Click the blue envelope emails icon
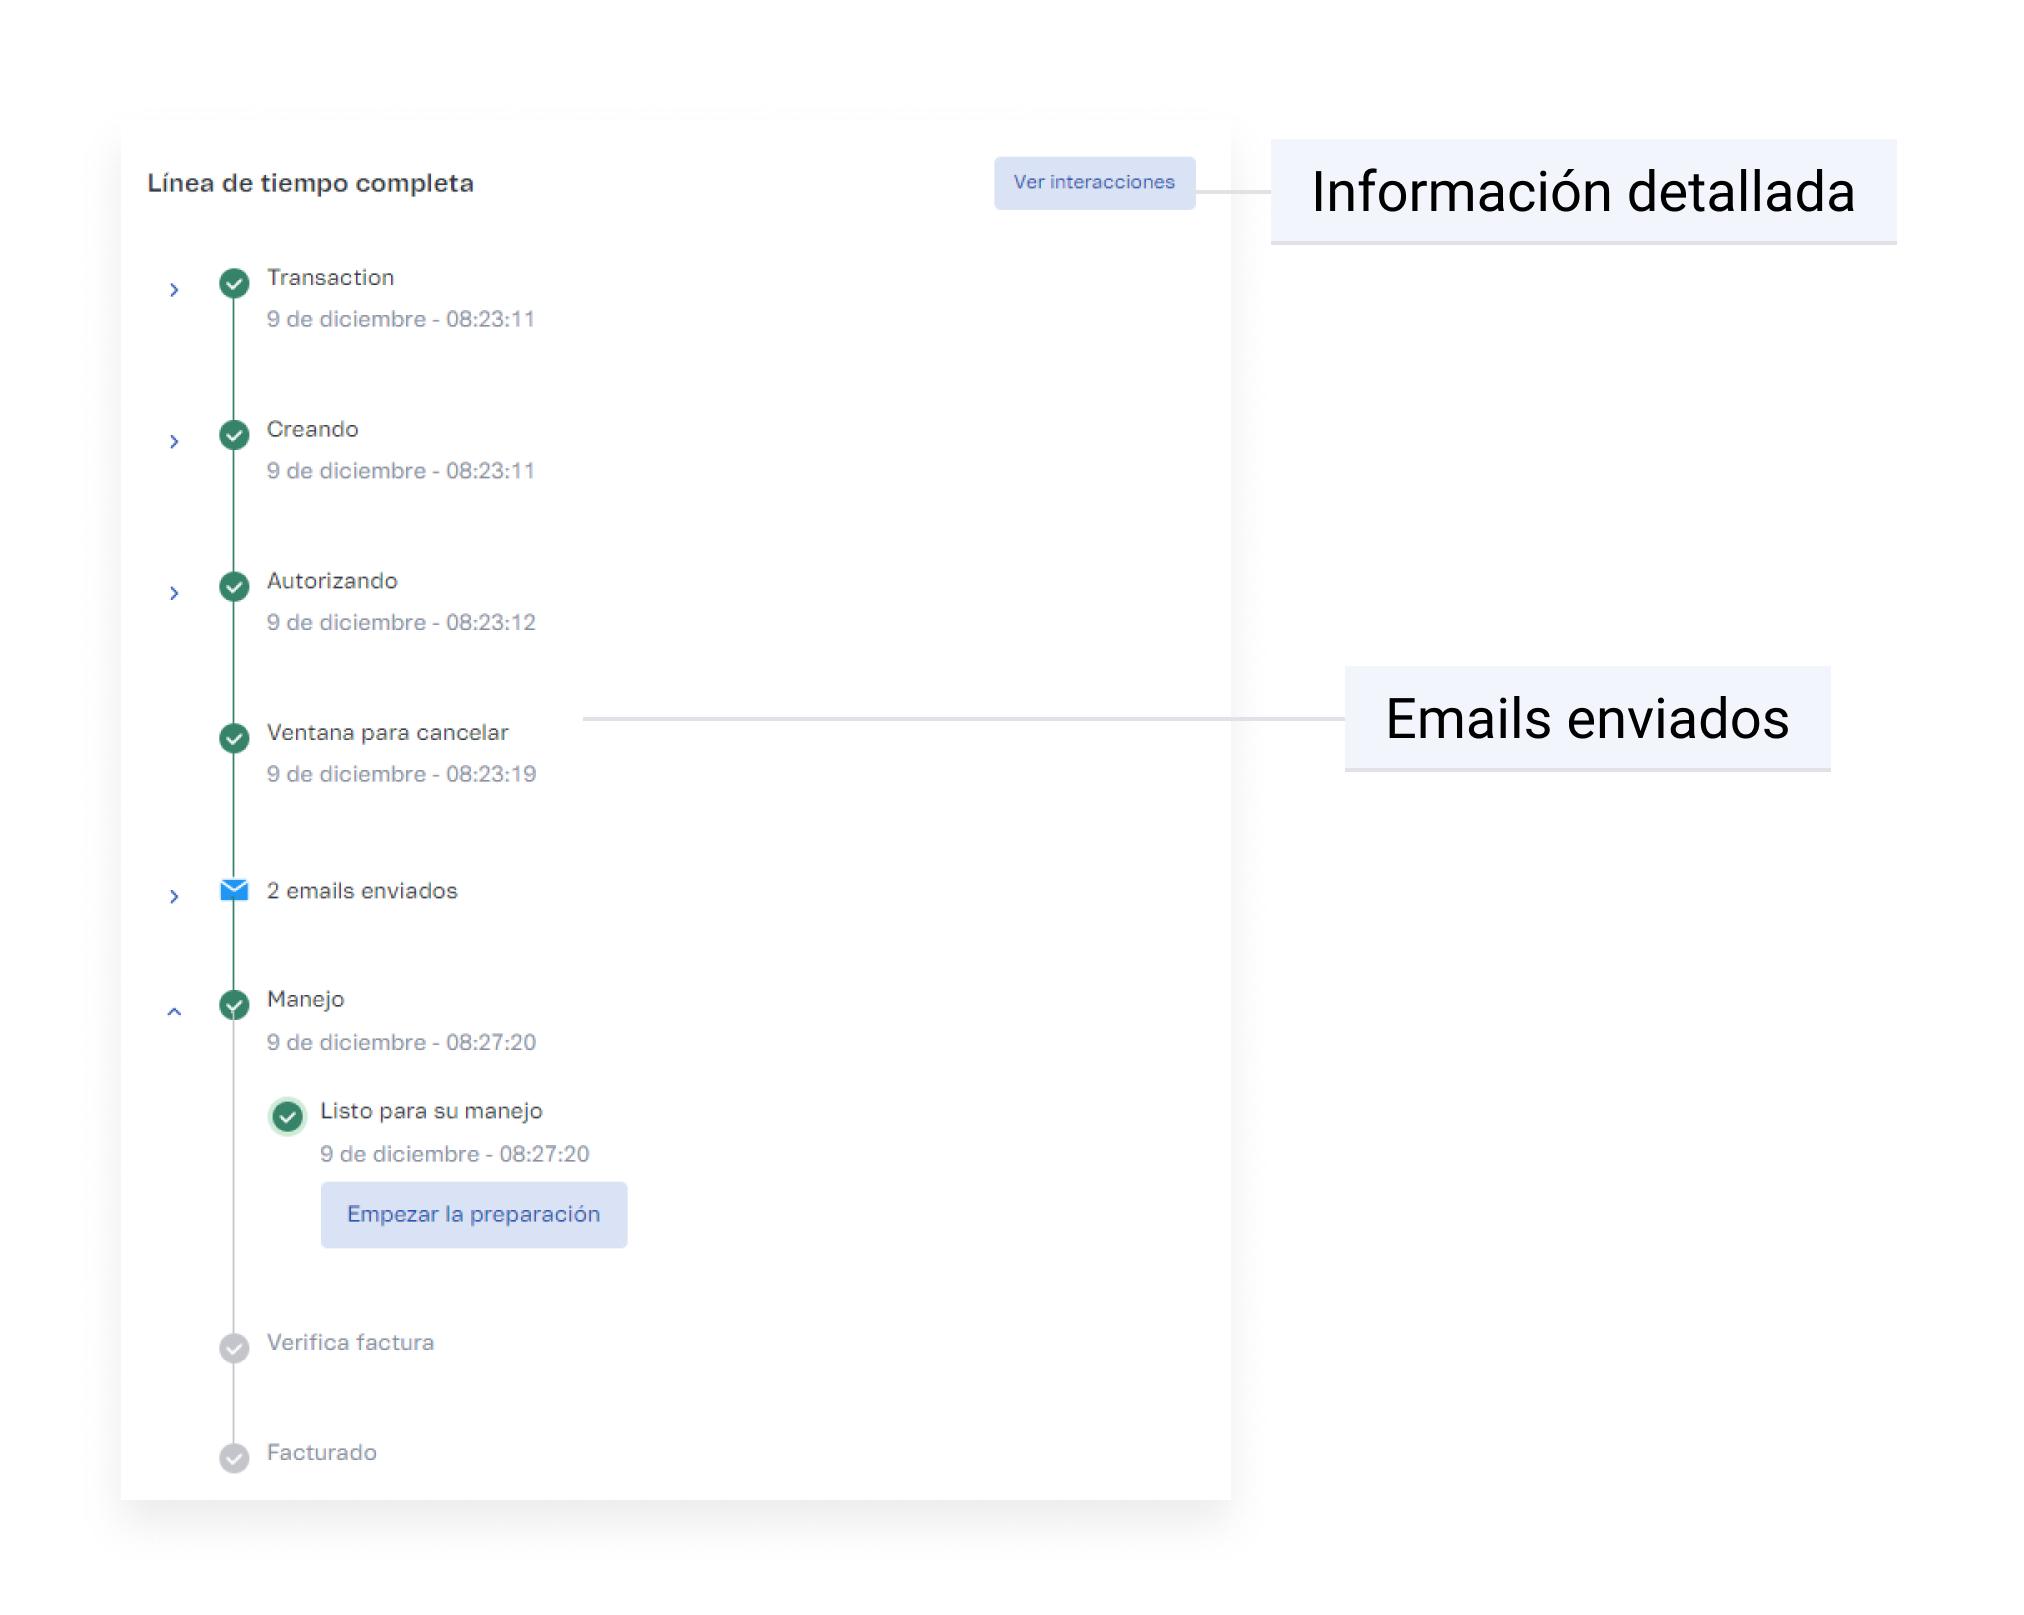The width and height of the screenshot is (2024, 1615). tap(234, 890)
